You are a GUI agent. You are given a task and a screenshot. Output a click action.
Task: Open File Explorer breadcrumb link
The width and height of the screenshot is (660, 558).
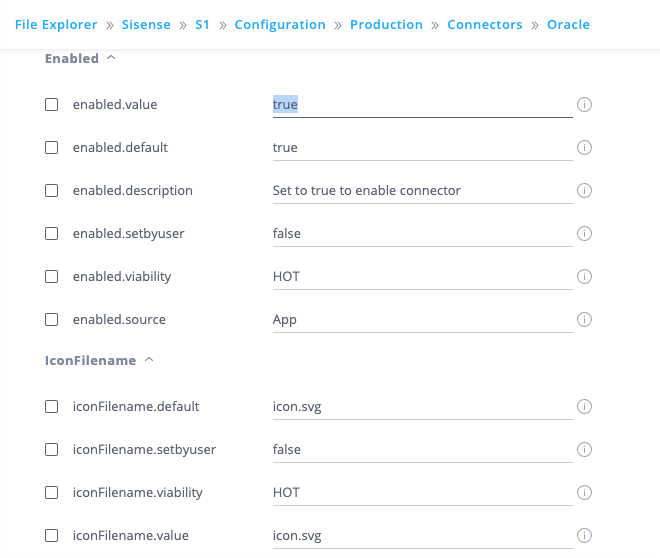coord(56,24)
